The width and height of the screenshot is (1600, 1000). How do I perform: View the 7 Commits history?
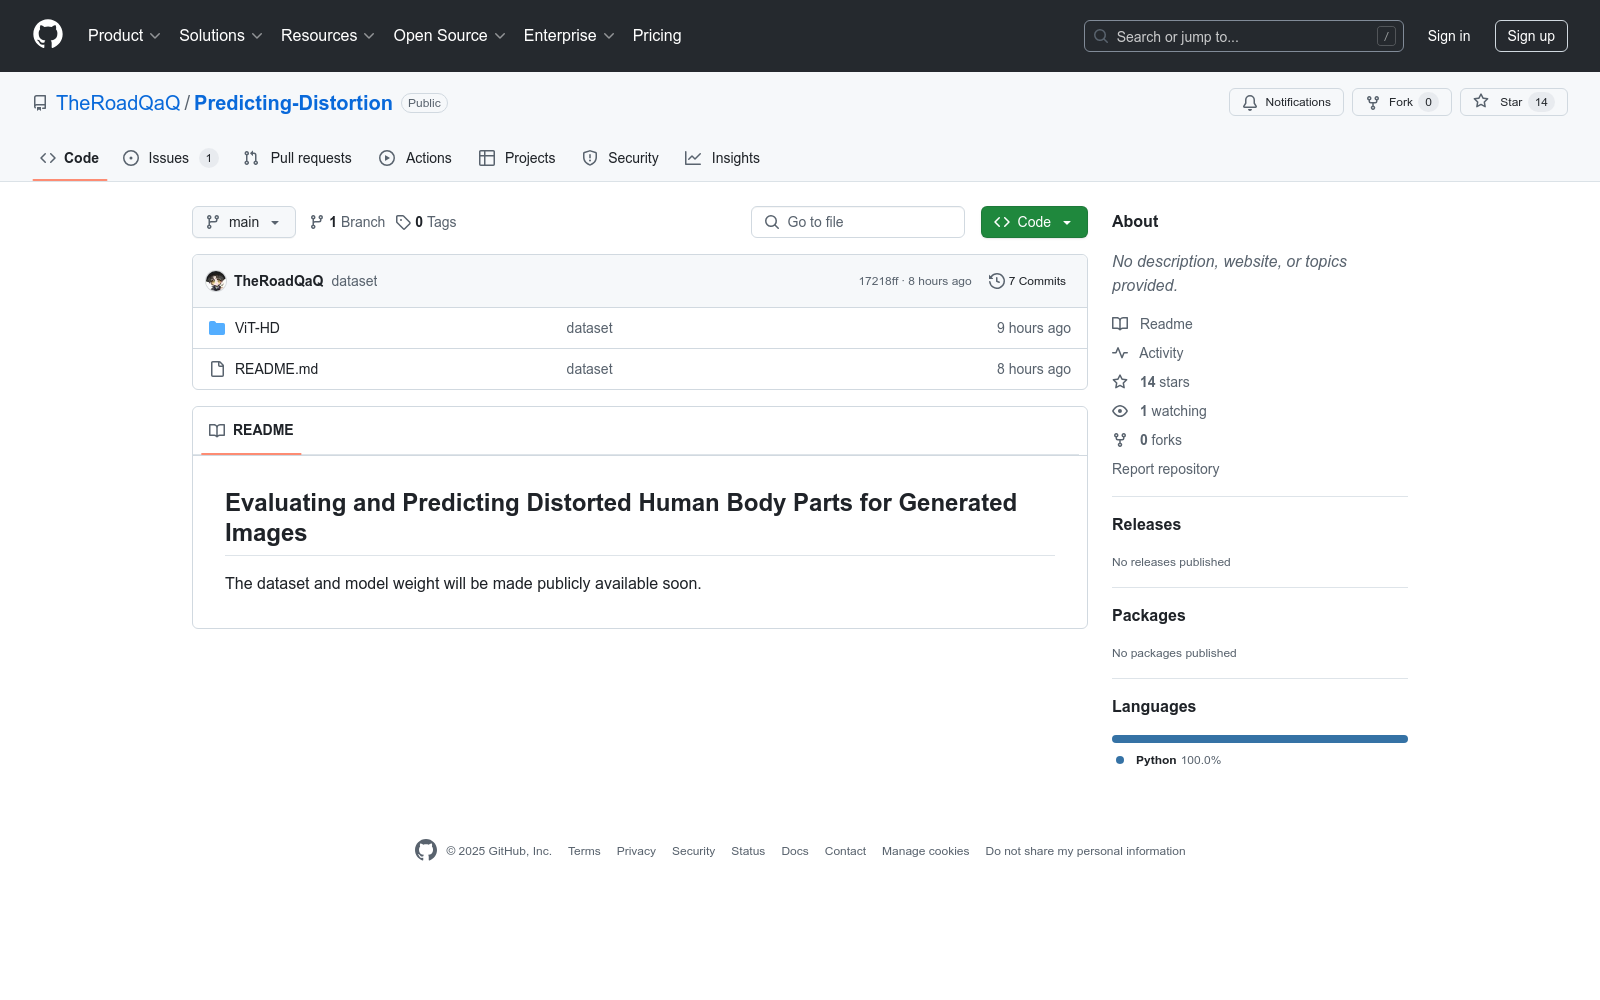(x=1027, y=281)
